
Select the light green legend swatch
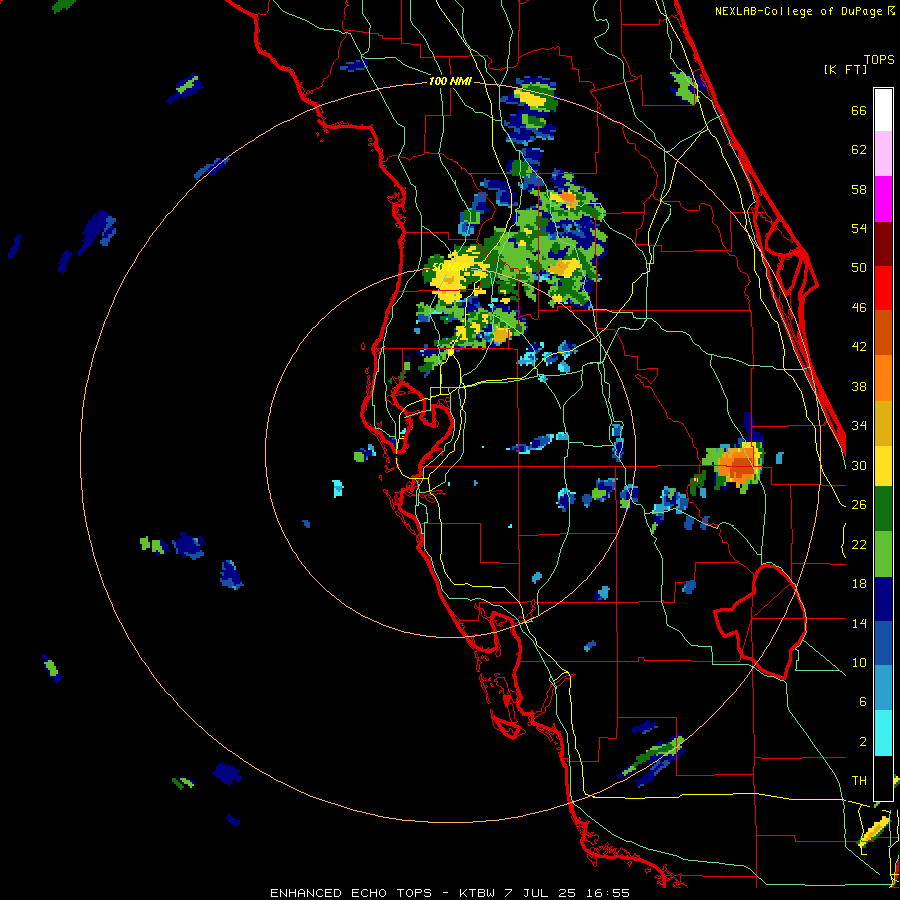click(883, 554)
